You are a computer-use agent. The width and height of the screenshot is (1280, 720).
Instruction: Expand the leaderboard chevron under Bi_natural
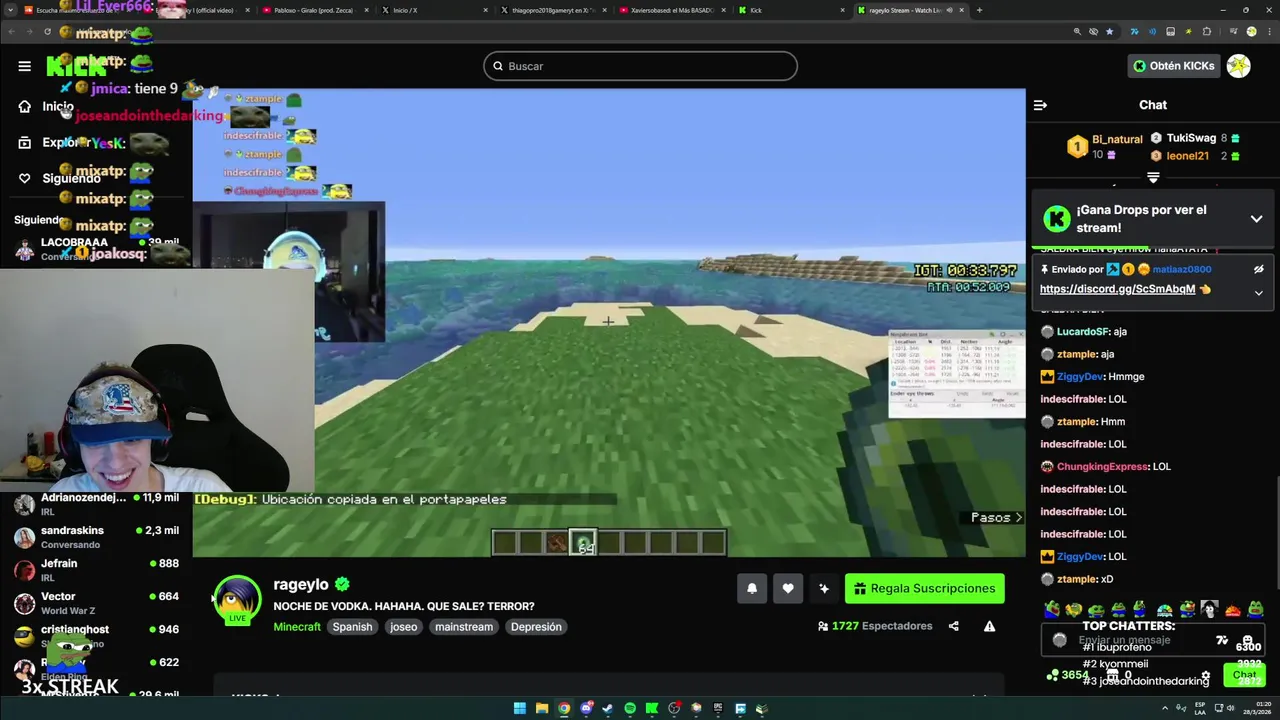pyautogui.click(x=1153, y=178)
